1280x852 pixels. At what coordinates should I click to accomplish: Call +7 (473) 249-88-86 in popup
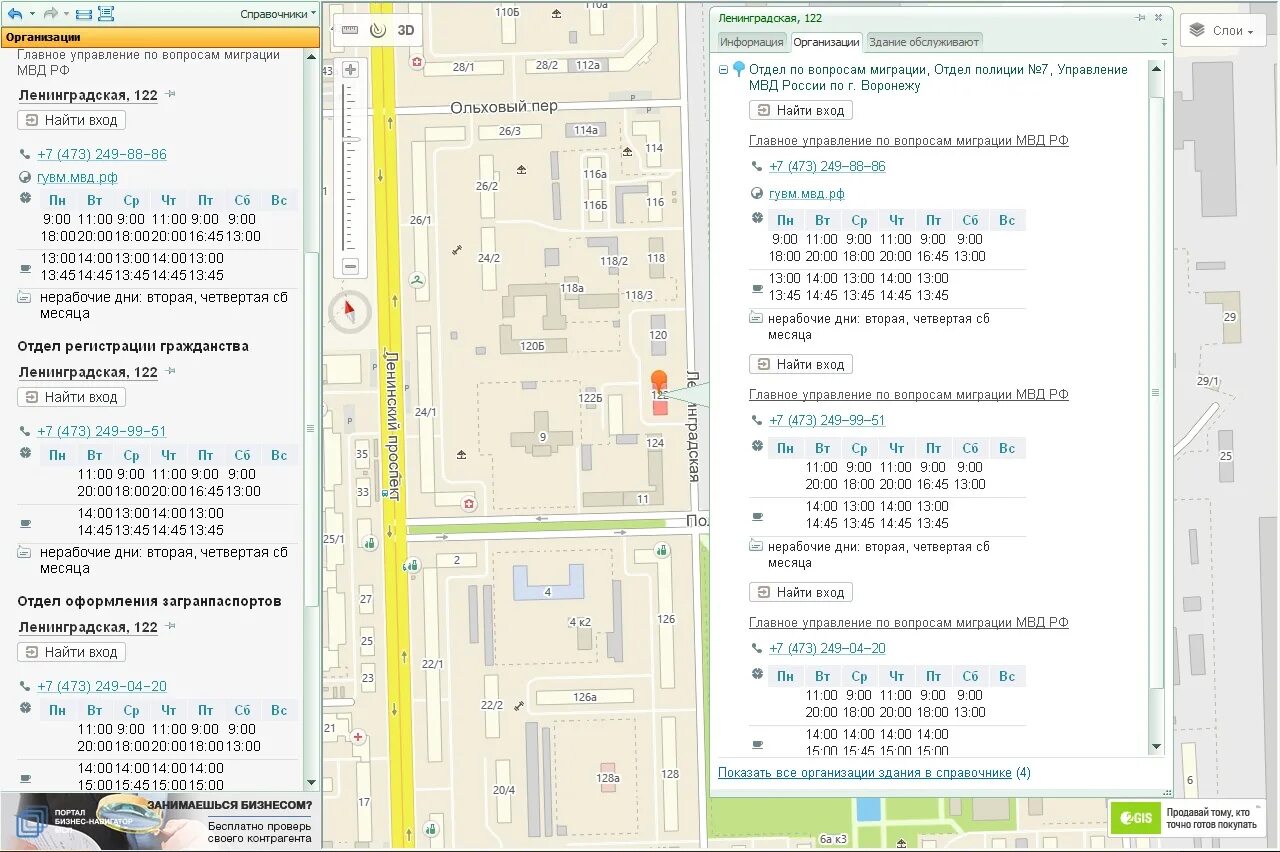pos(827,167)
